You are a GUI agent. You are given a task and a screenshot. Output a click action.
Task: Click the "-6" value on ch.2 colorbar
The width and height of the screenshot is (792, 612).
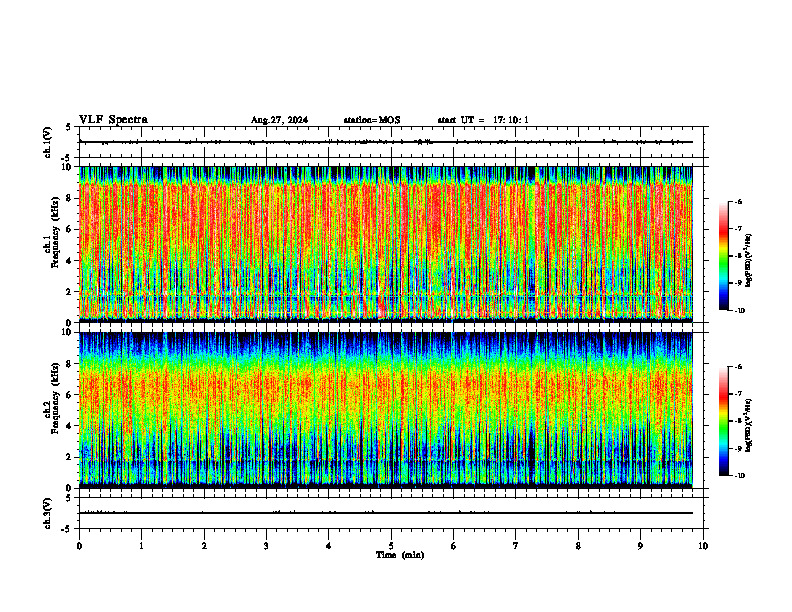point(738,367)
